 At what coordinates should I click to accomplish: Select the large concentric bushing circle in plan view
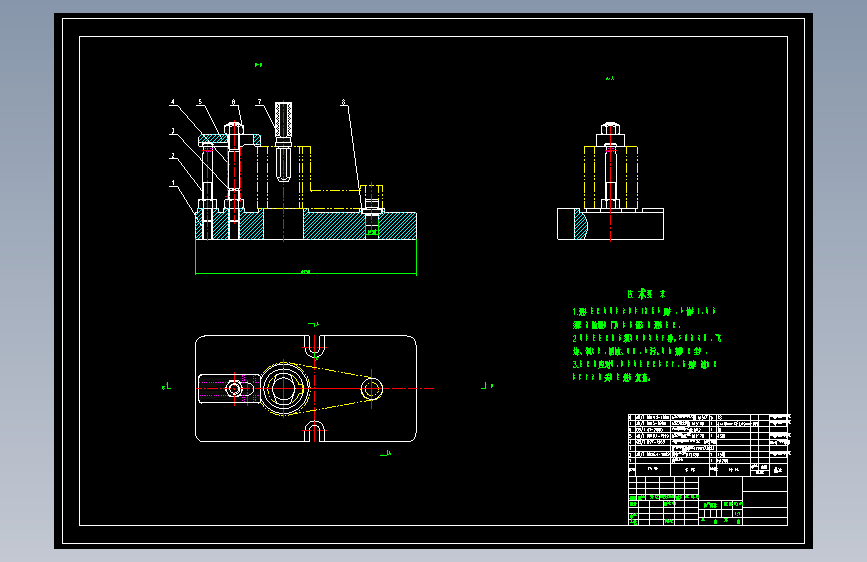284,388
